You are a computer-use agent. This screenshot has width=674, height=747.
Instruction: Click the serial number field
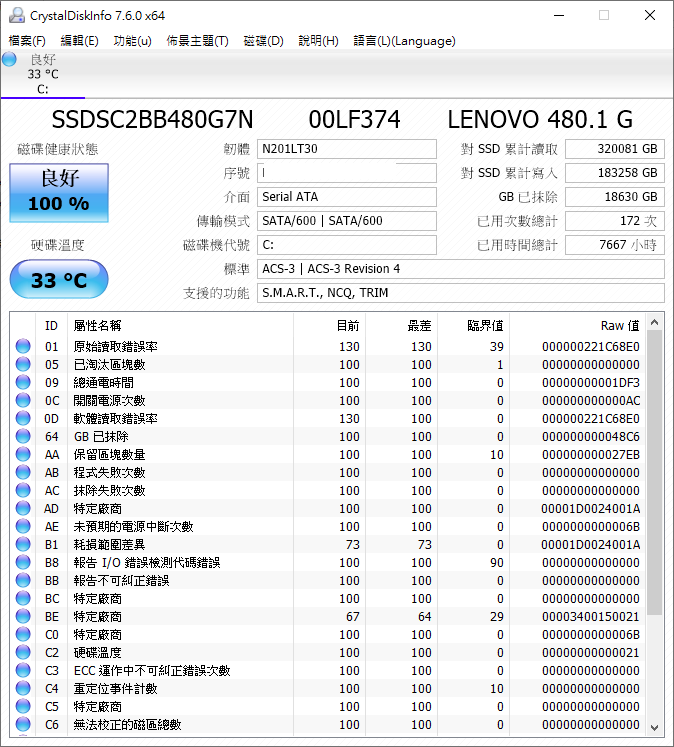pos(347,172)
